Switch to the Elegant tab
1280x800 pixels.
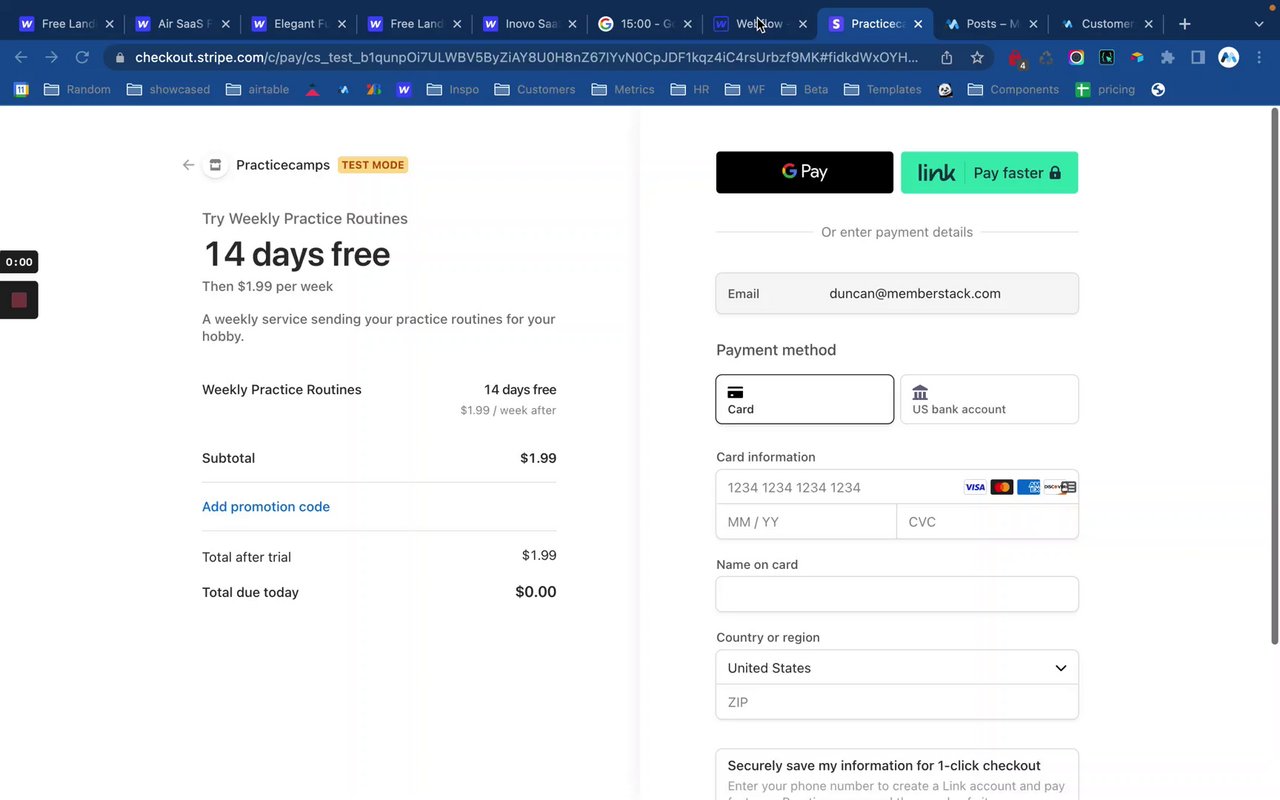pos(299,23)
